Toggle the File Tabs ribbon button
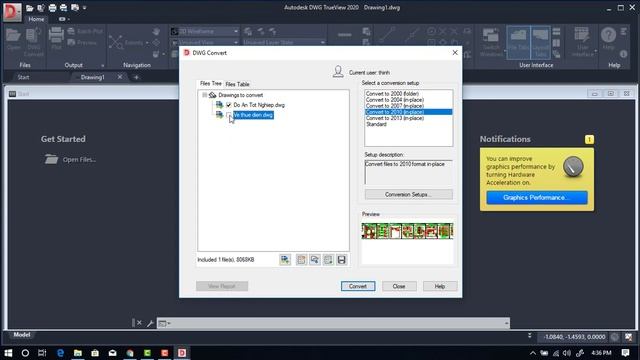Screen dimensions: 640x360 coord(518,42)
